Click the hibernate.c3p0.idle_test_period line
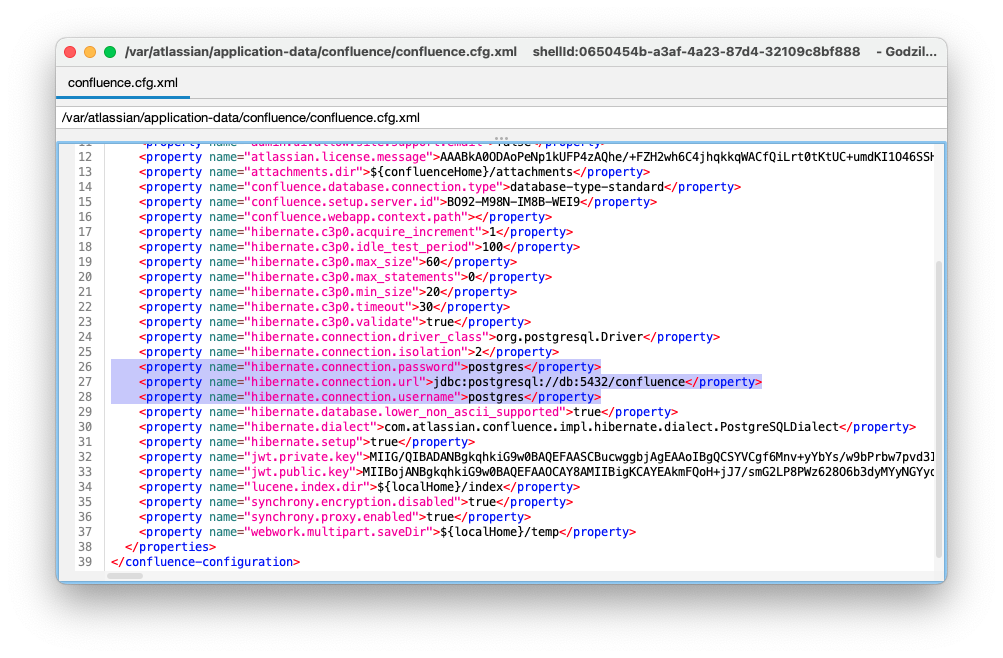 (x=359, y=247)
